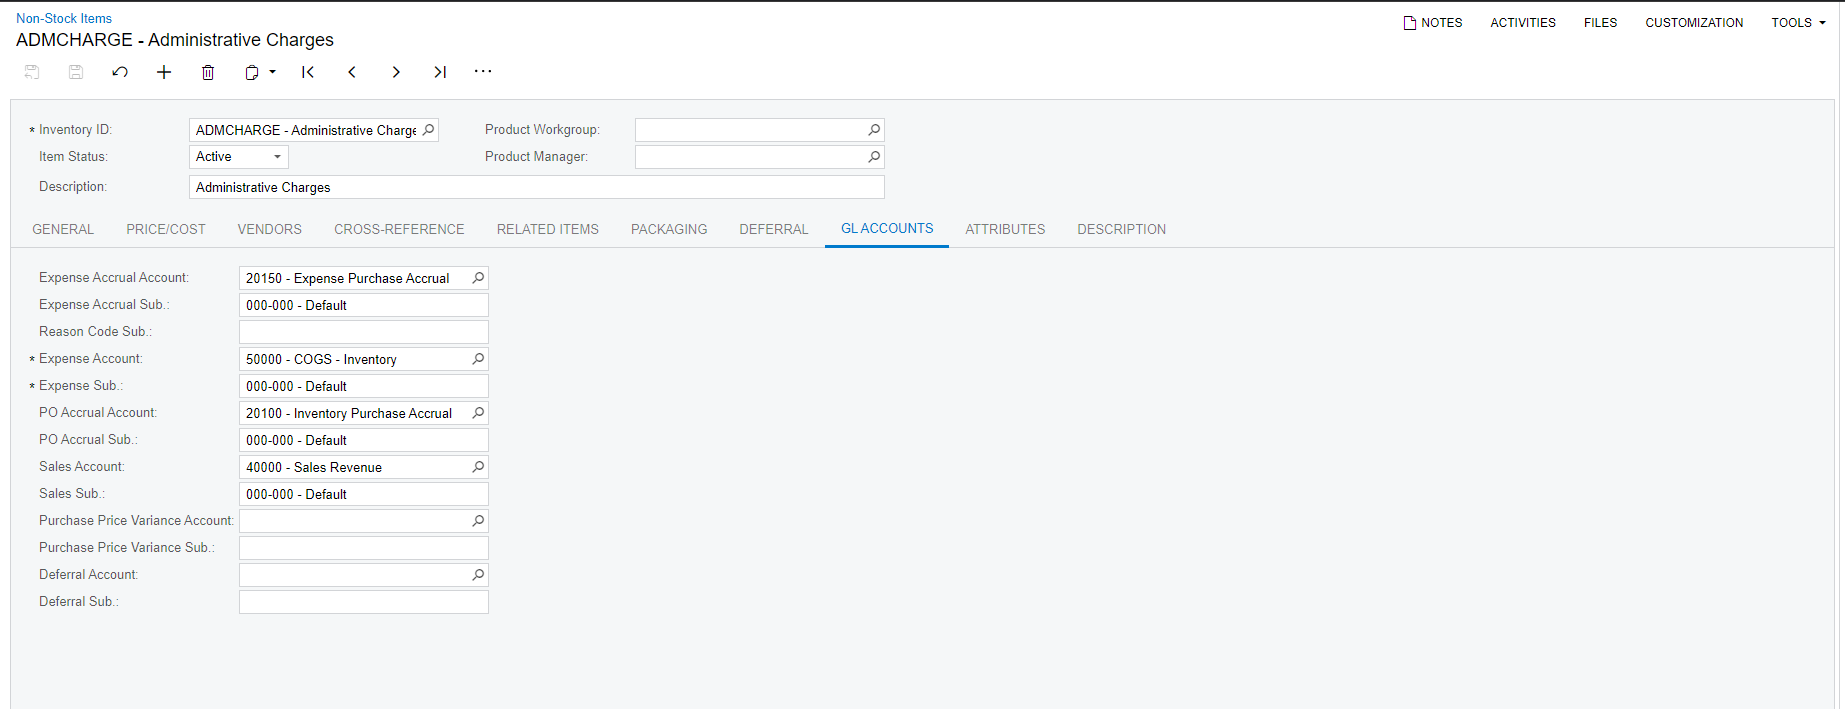
Task: Click the Delete trash can icon
Action: click(208, 72)
